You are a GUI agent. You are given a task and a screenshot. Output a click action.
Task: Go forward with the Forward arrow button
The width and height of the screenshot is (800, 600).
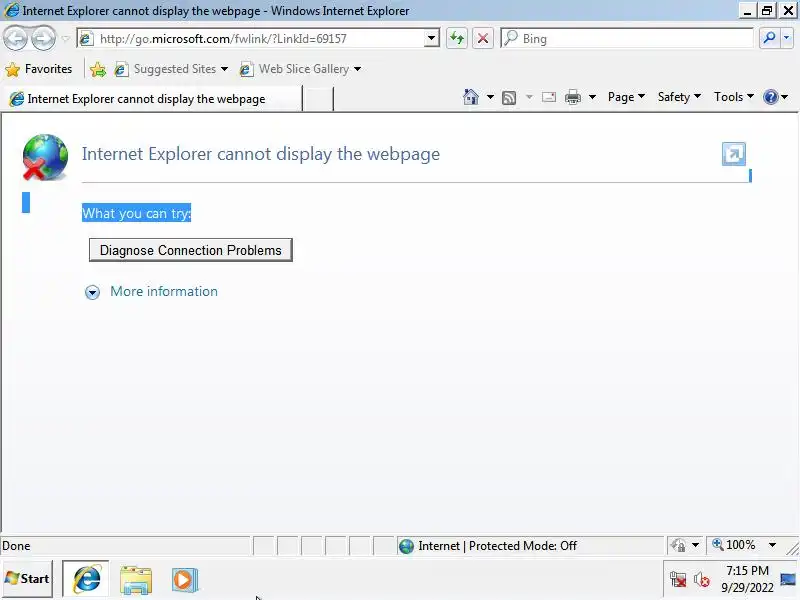tap(43, 39)
